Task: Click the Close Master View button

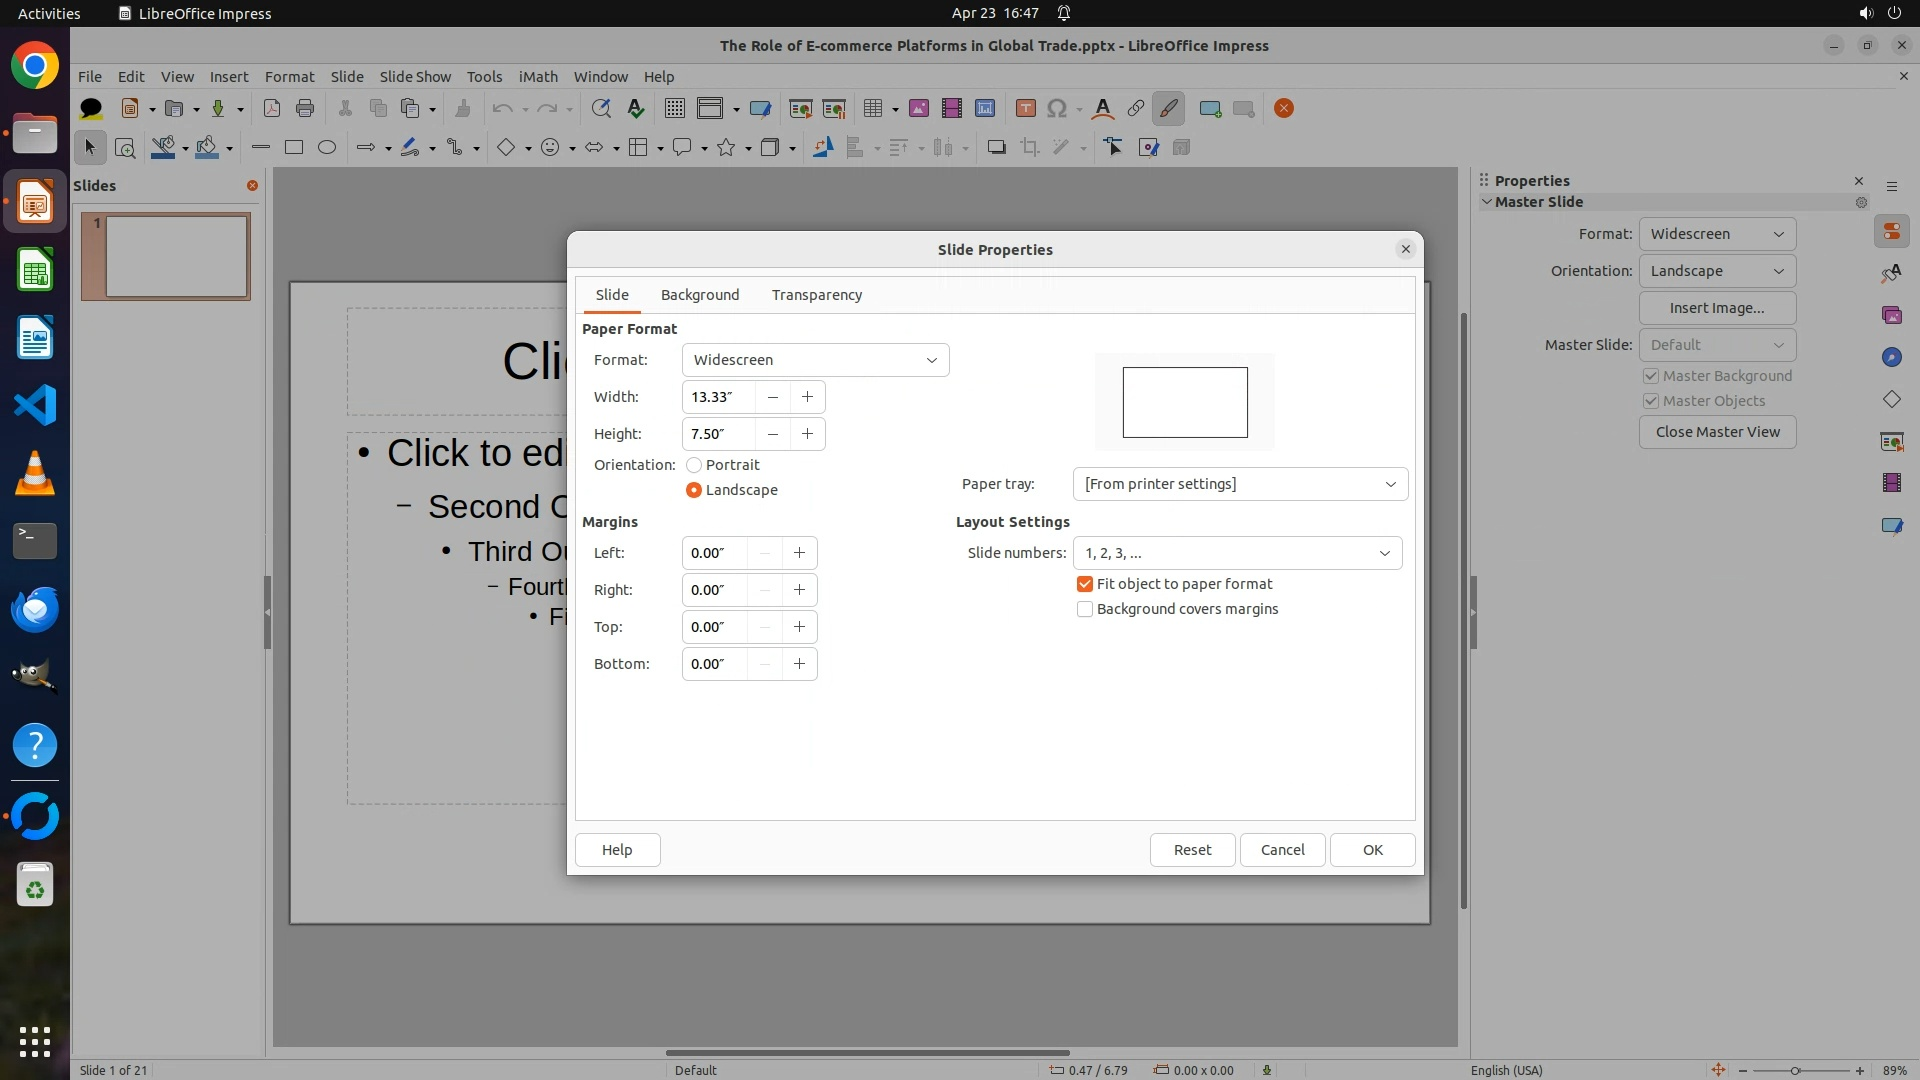Action: coord(1717,432)
